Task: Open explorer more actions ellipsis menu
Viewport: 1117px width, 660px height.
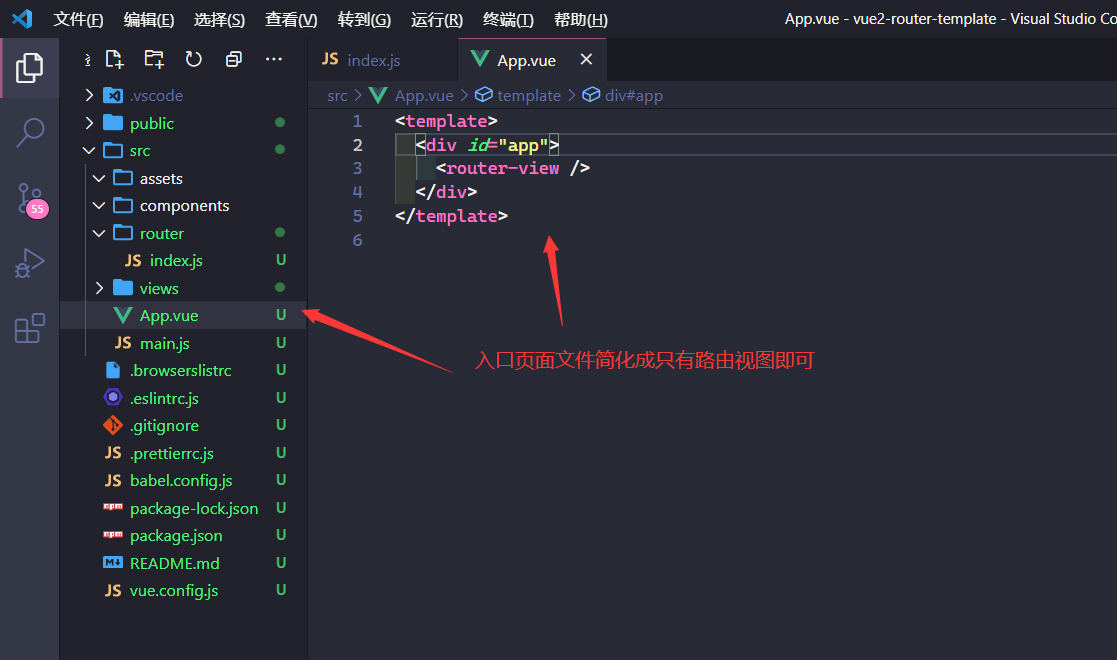Action: pos(274,59)
